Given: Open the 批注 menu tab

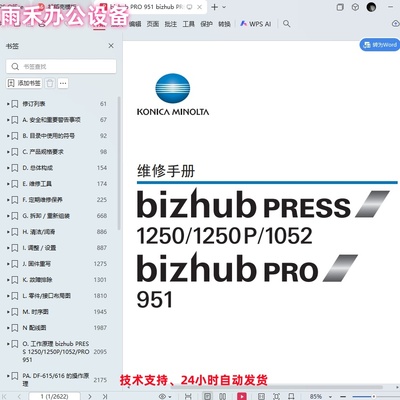Looking at the screenshot, I should pyautogui.click(x=171, y=24).
